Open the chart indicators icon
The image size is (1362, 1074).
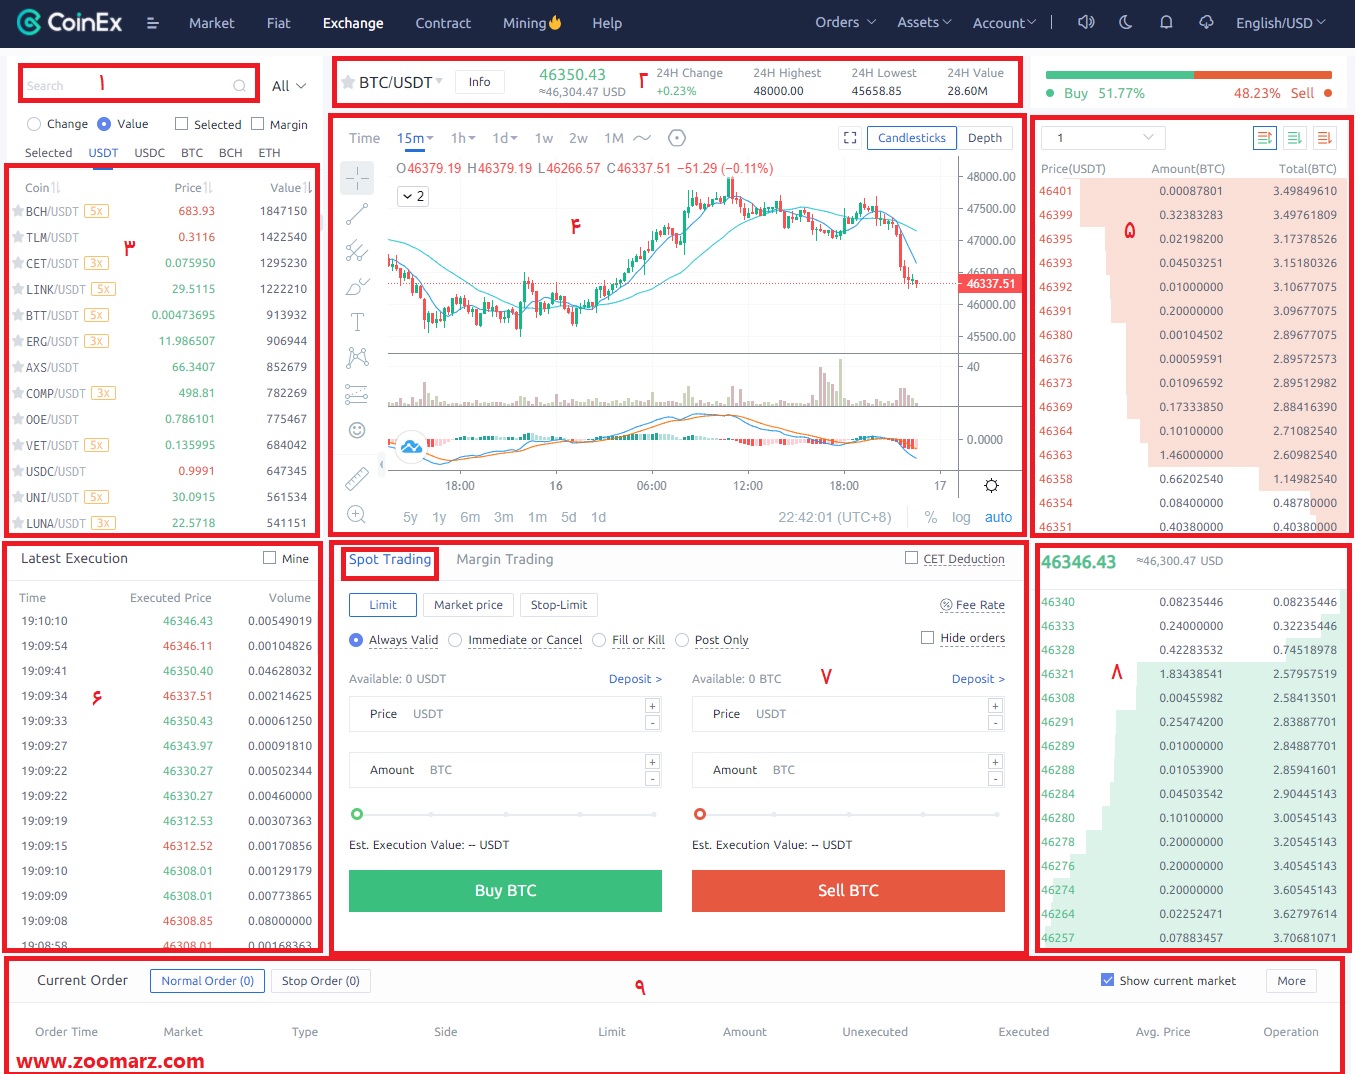[x=677, y=138]
